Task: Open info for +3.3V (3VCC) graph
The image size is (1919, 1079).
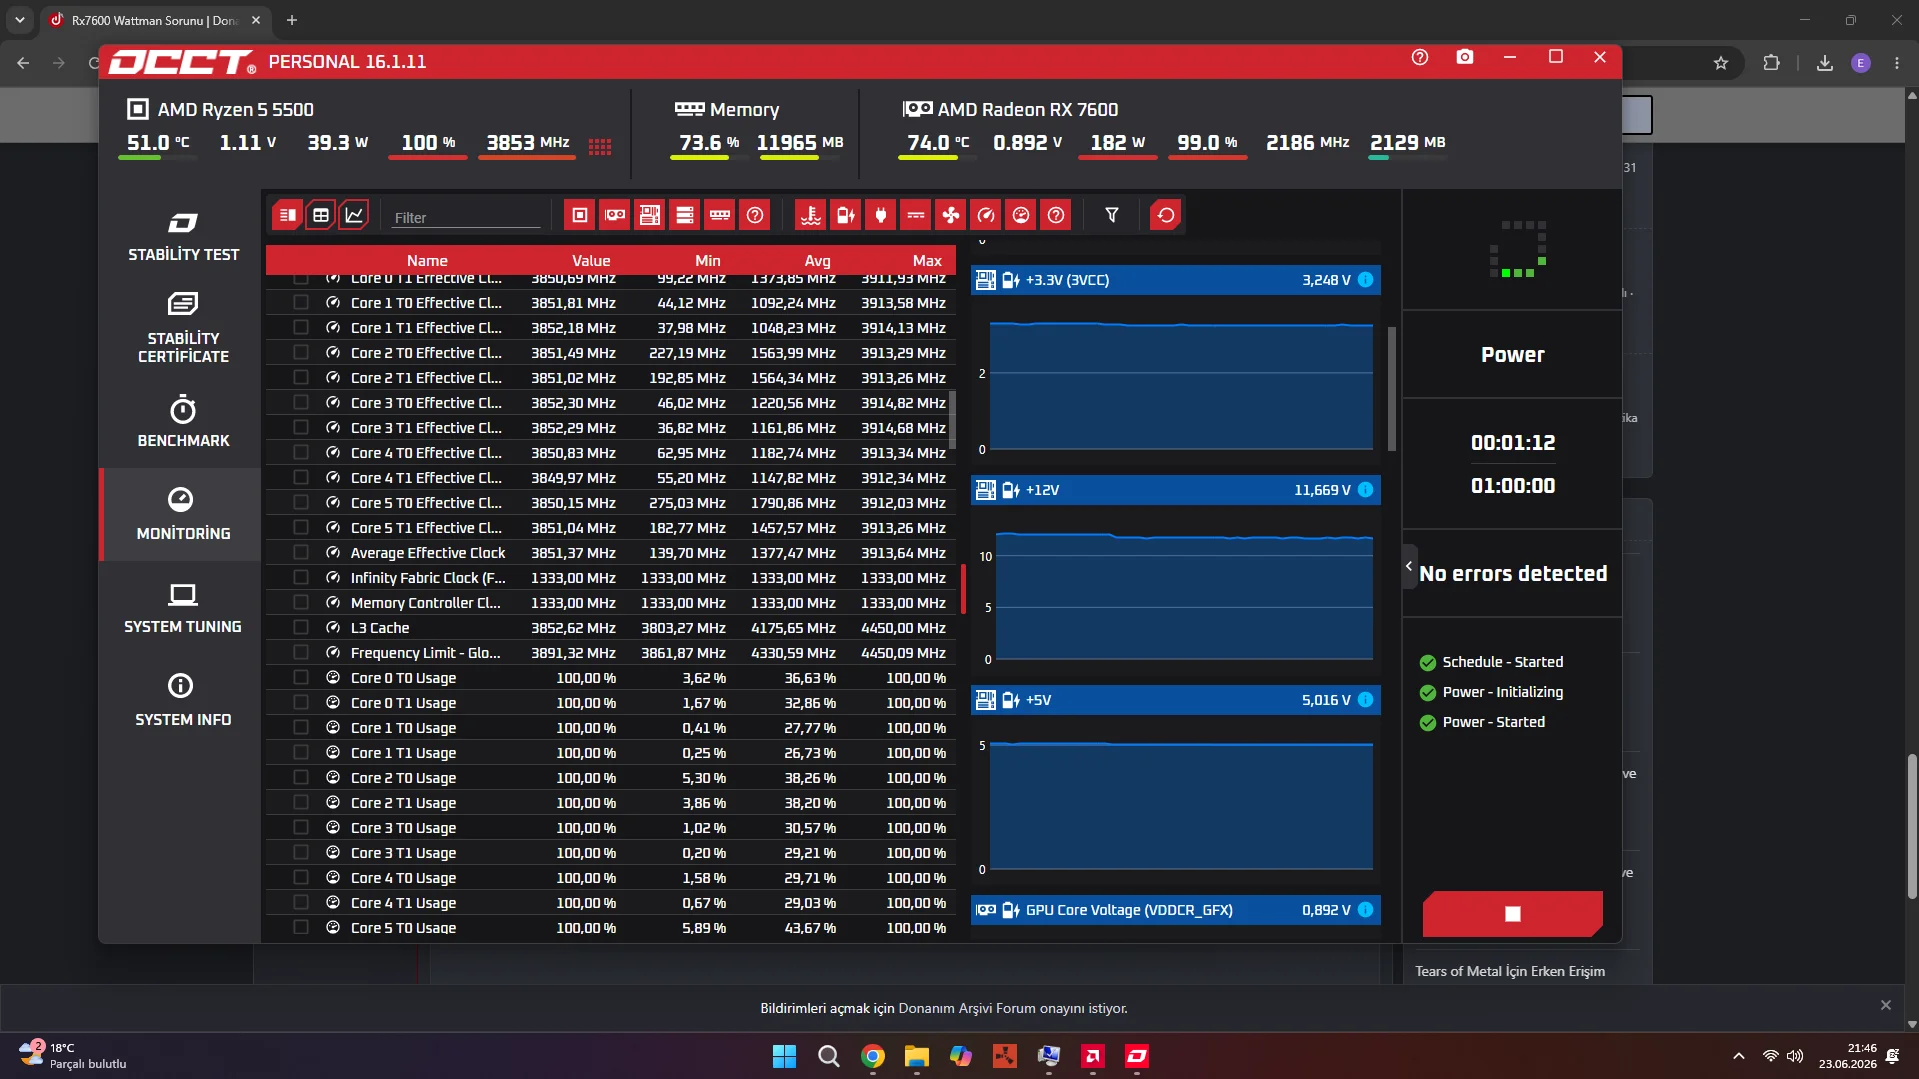Action: 1366,280
